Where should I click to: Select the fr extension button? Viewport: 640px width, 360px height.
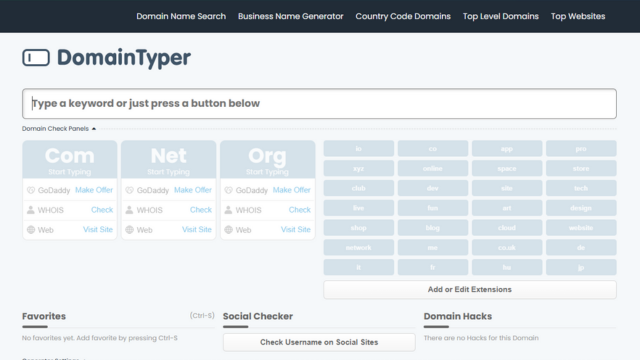pyautogui.click(x=433, y=267)
